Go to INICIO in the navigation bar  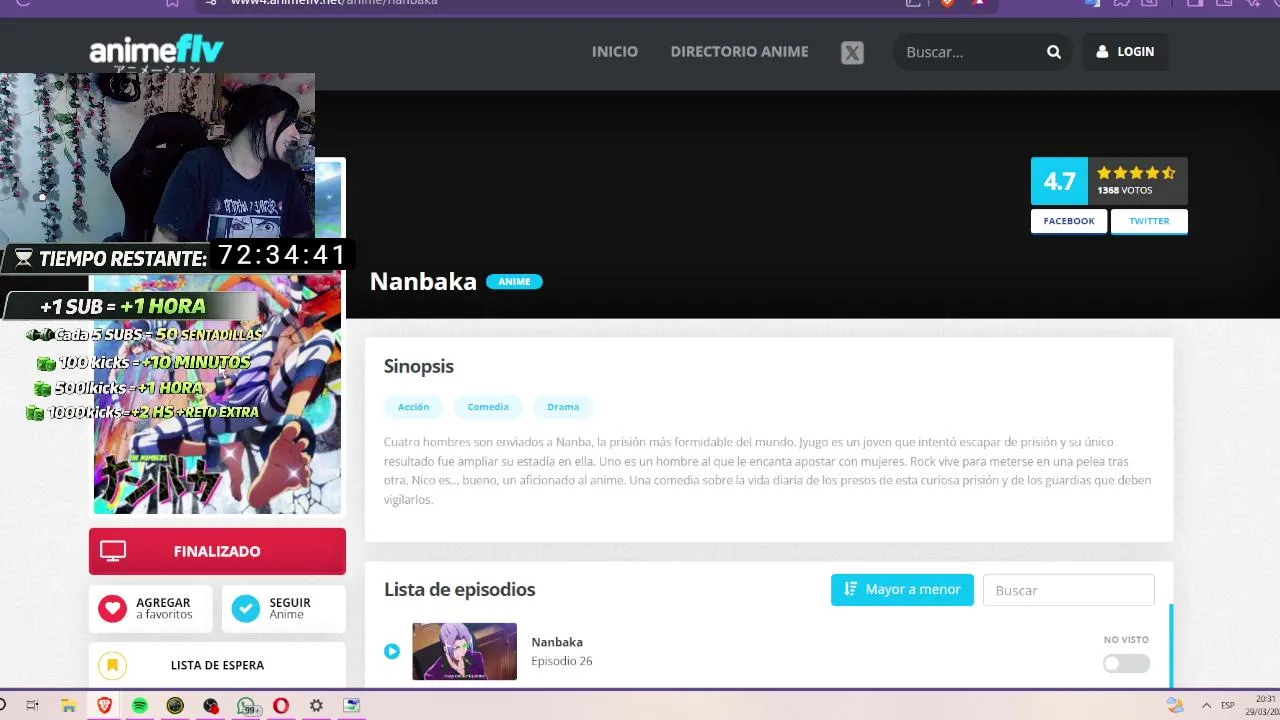tap(615, 52)
